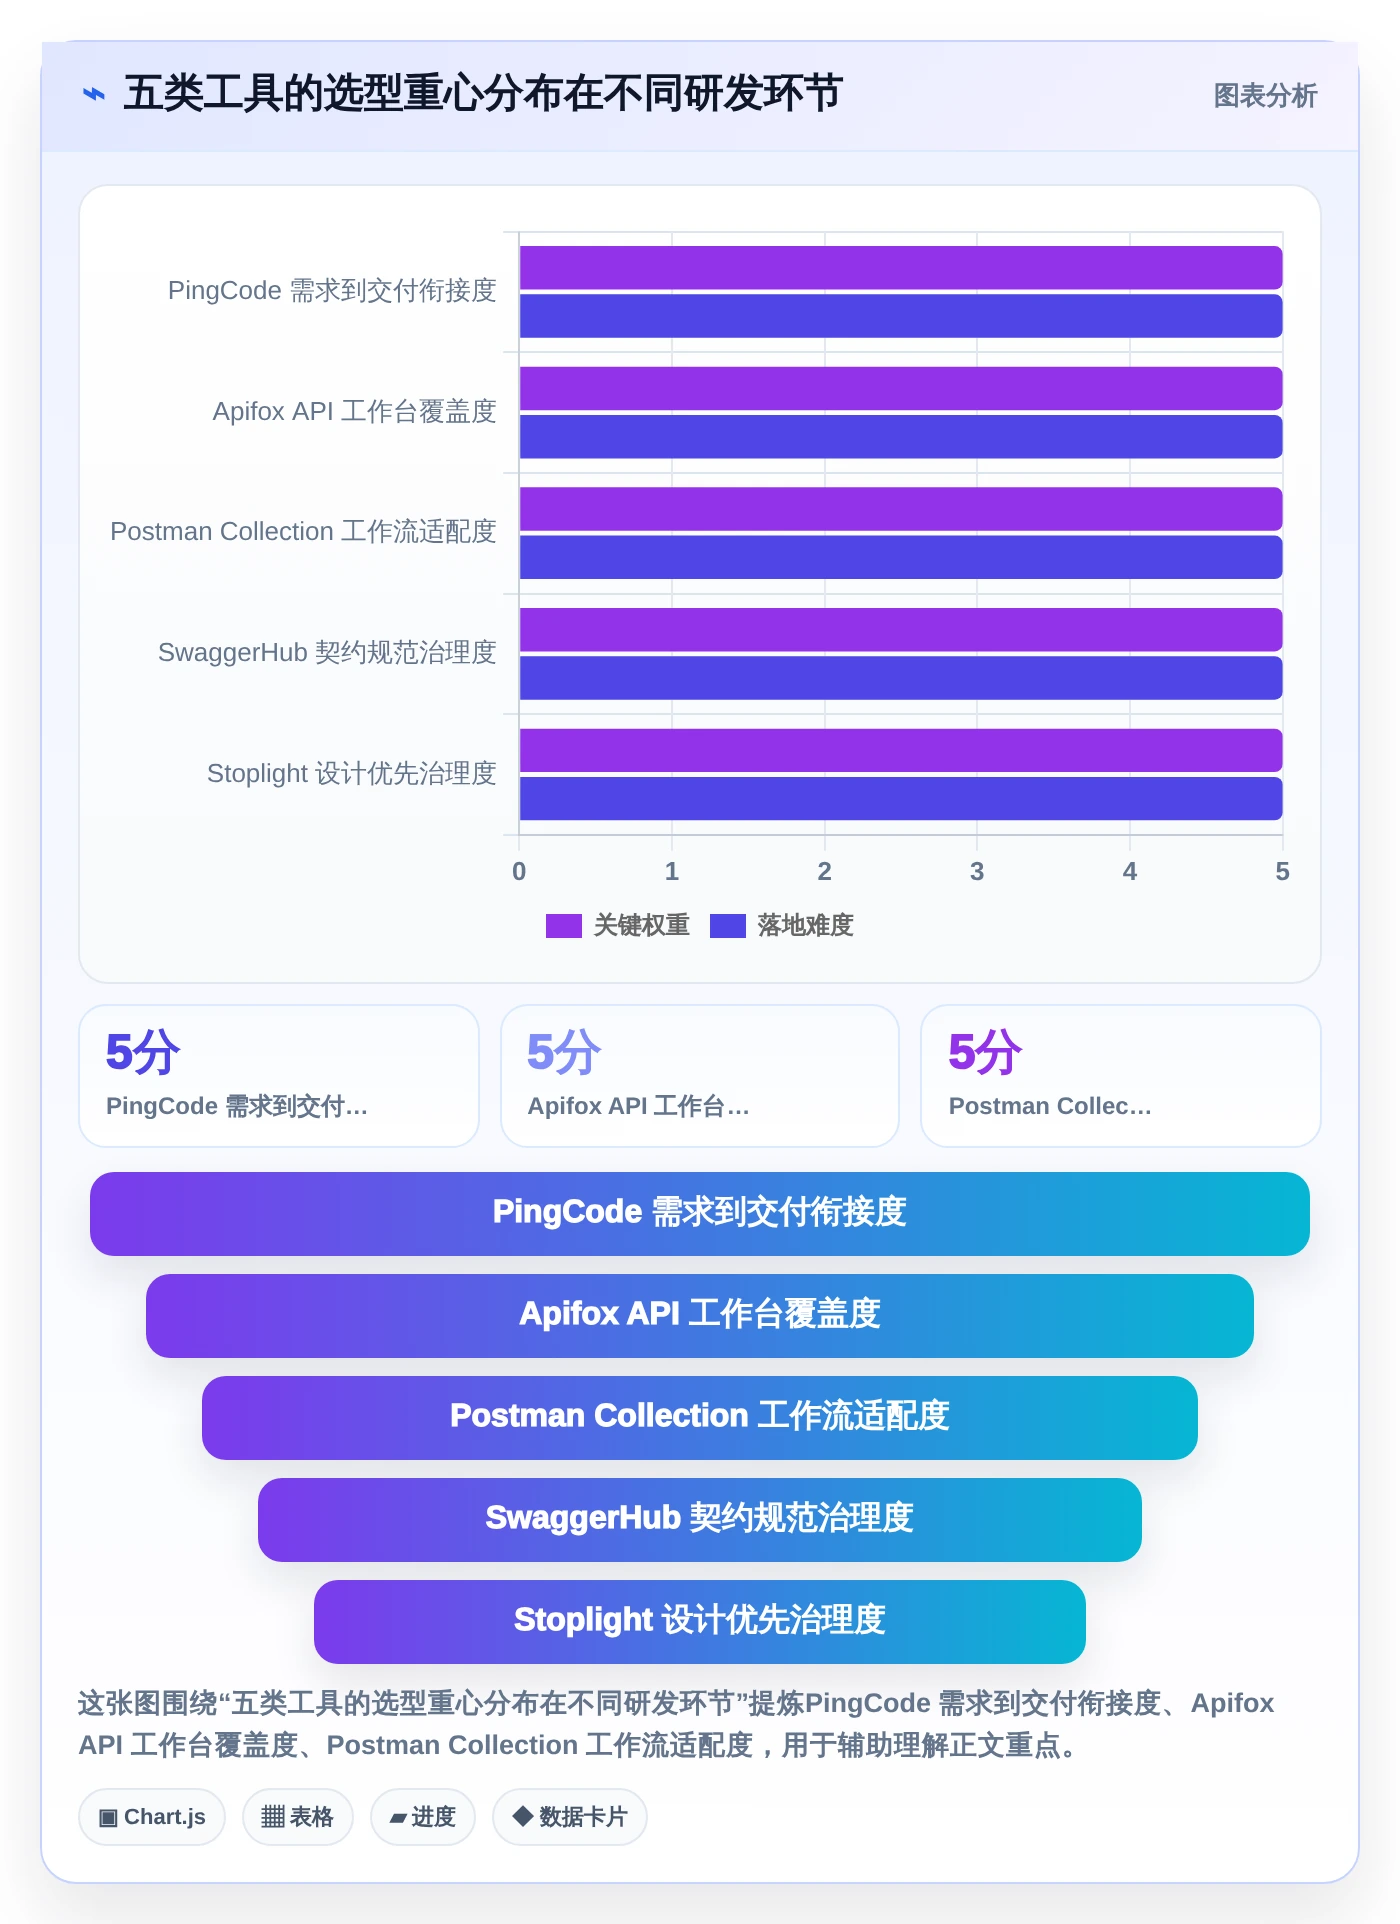Image resolution: width=1400 pixels, height=1924 pixels.
Task: Click the Stoplight 设计优先治理度 funnel bar
Action: (x=700, y=1622)
